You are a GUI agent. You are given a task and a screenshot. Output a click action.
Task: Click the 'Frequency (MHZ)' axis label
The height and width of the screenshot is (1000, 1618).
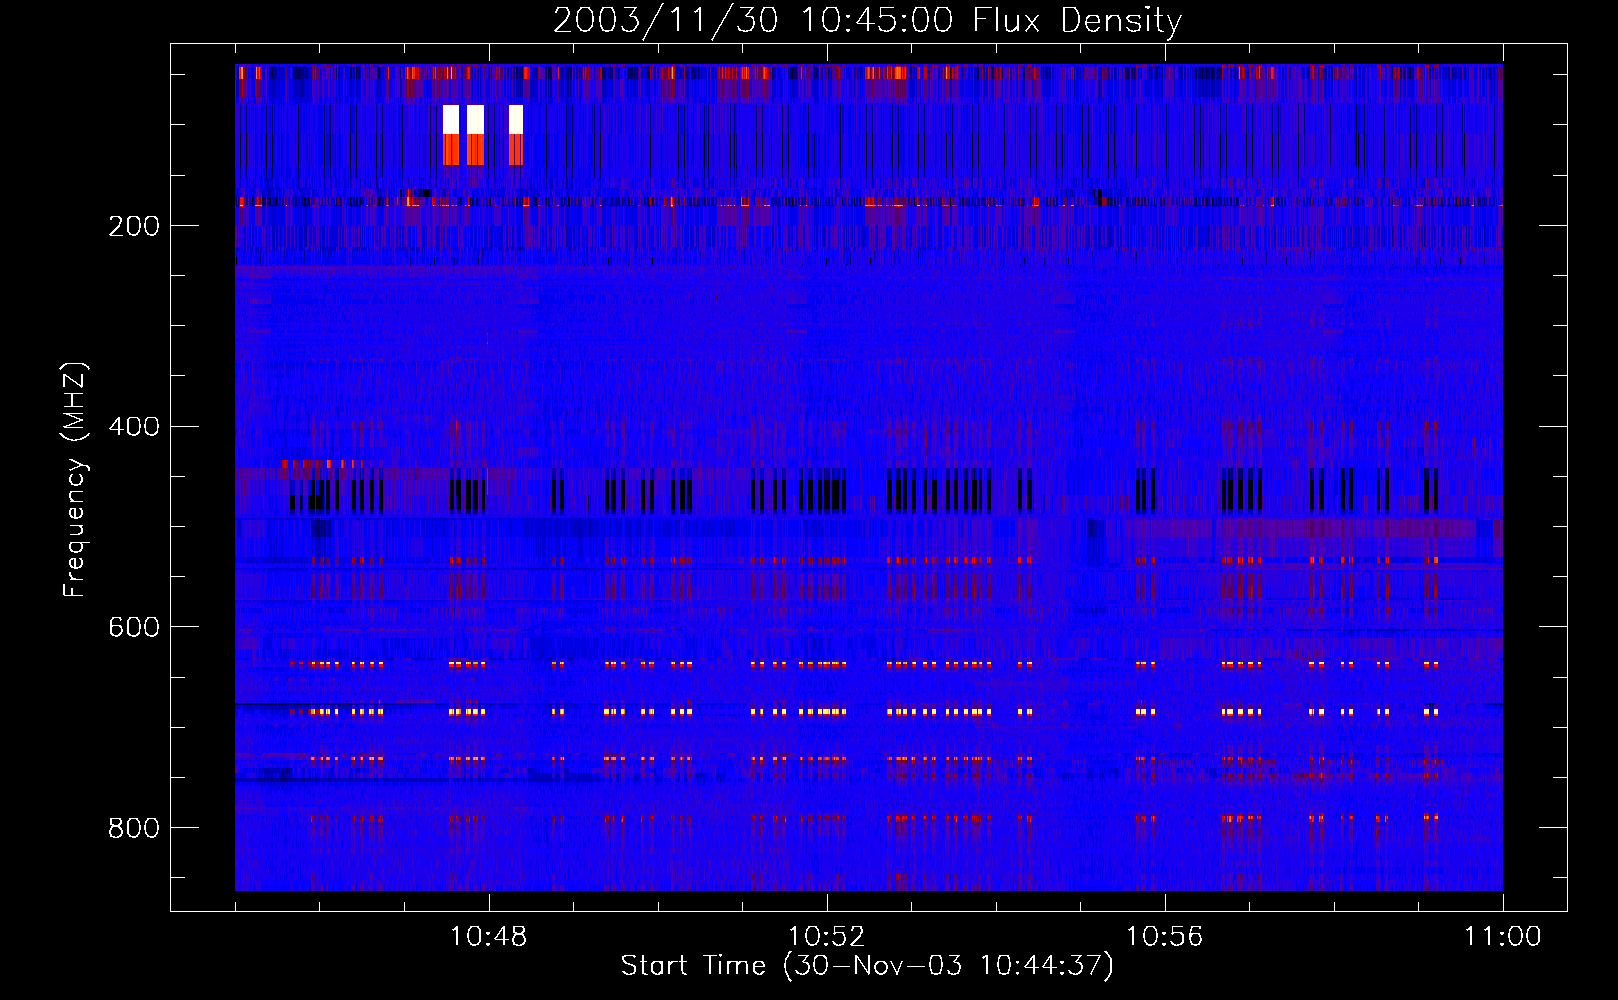click(x=75, y=480)
